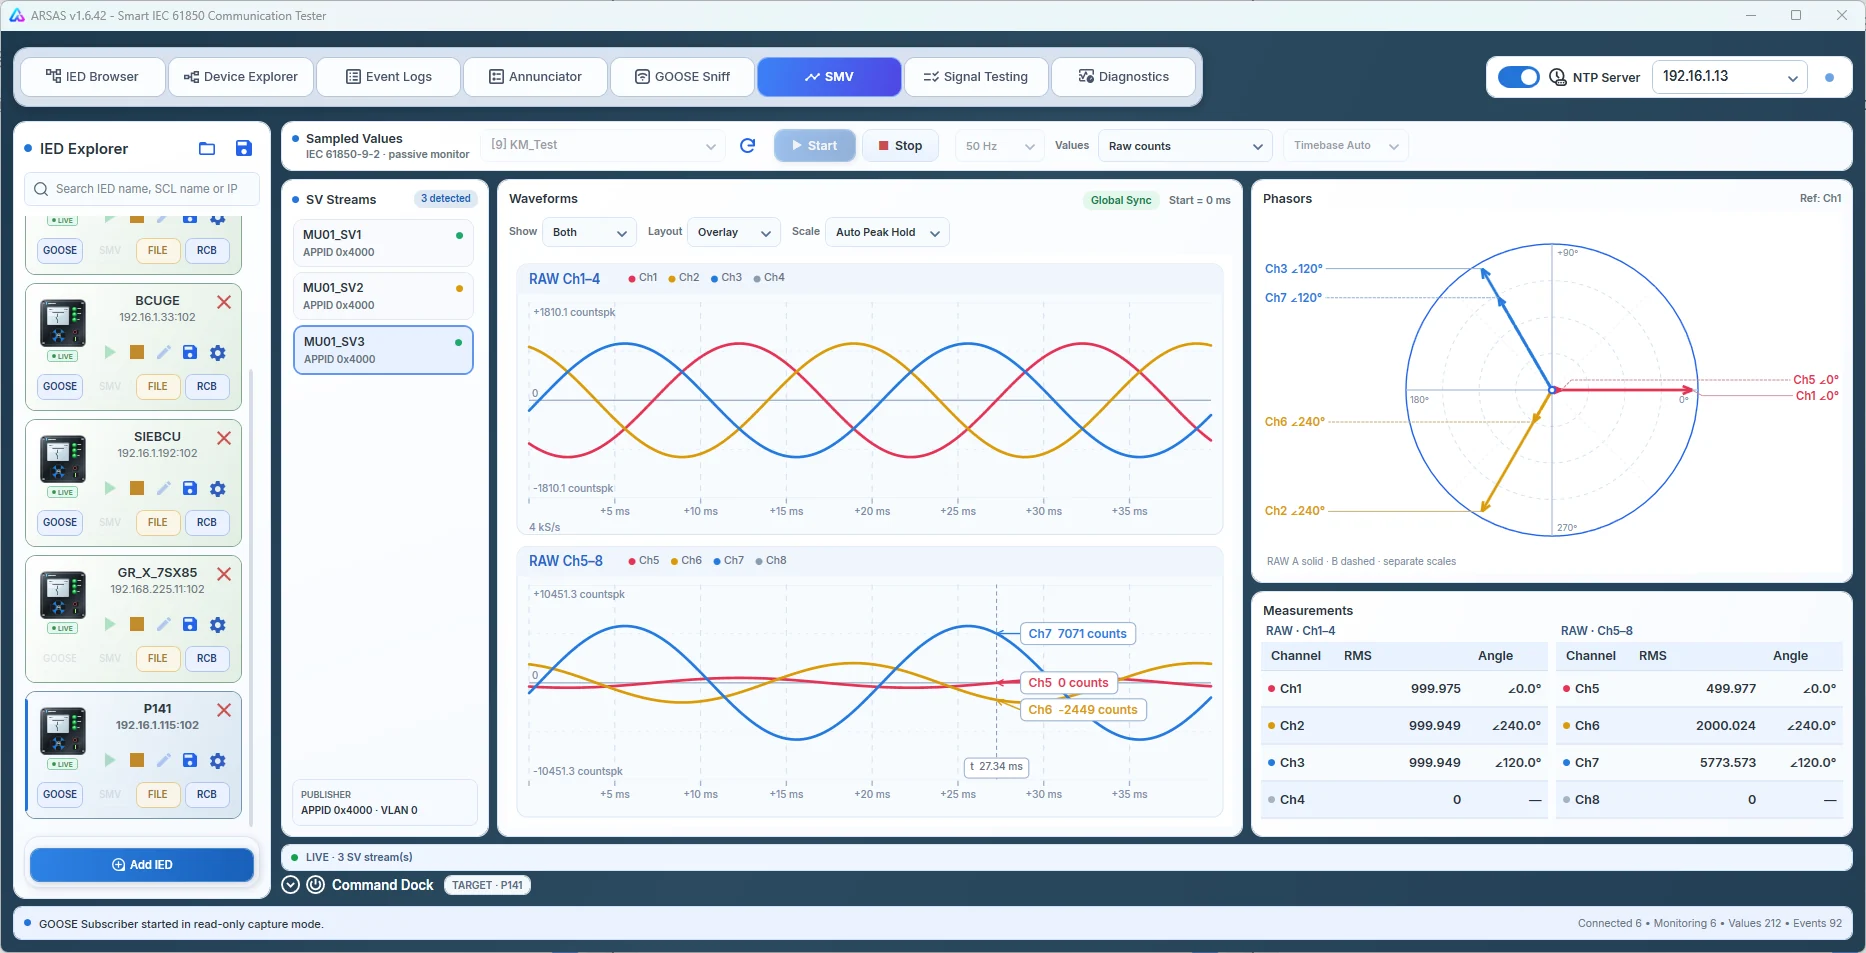Viewport: 1866px width, 953px height.
Task: Remove the GR_X_7SX85 device
Action: click(224, 574)
